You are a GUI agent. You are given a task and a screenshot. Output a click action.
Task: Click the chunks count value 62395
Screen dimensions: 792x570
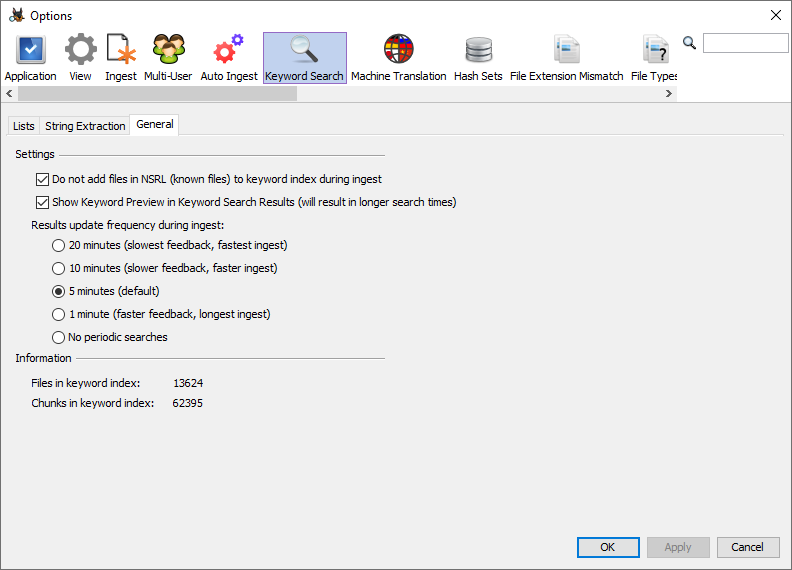187,403
